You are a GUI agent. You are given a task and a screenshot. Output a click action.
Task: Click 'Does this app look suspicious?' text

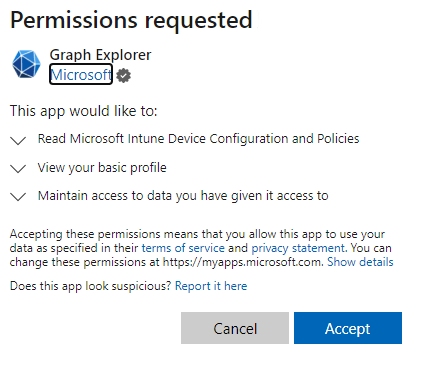(x=90, y=286)
